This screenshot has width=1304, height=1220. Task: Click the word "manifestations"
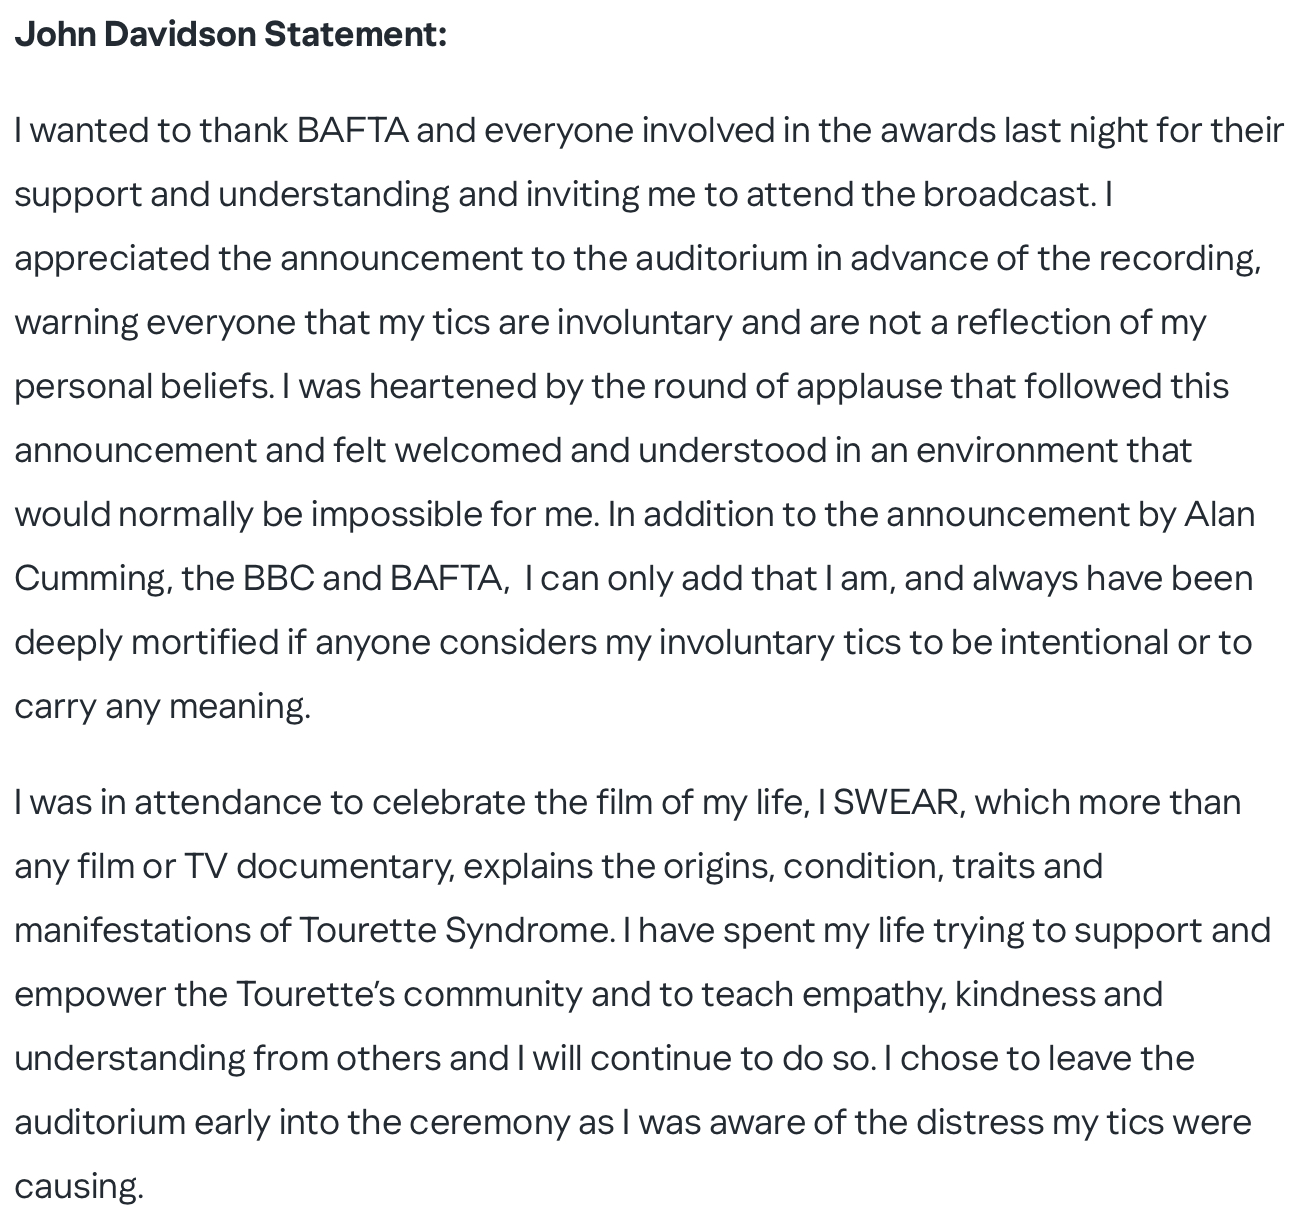click(x=133, y=930)
